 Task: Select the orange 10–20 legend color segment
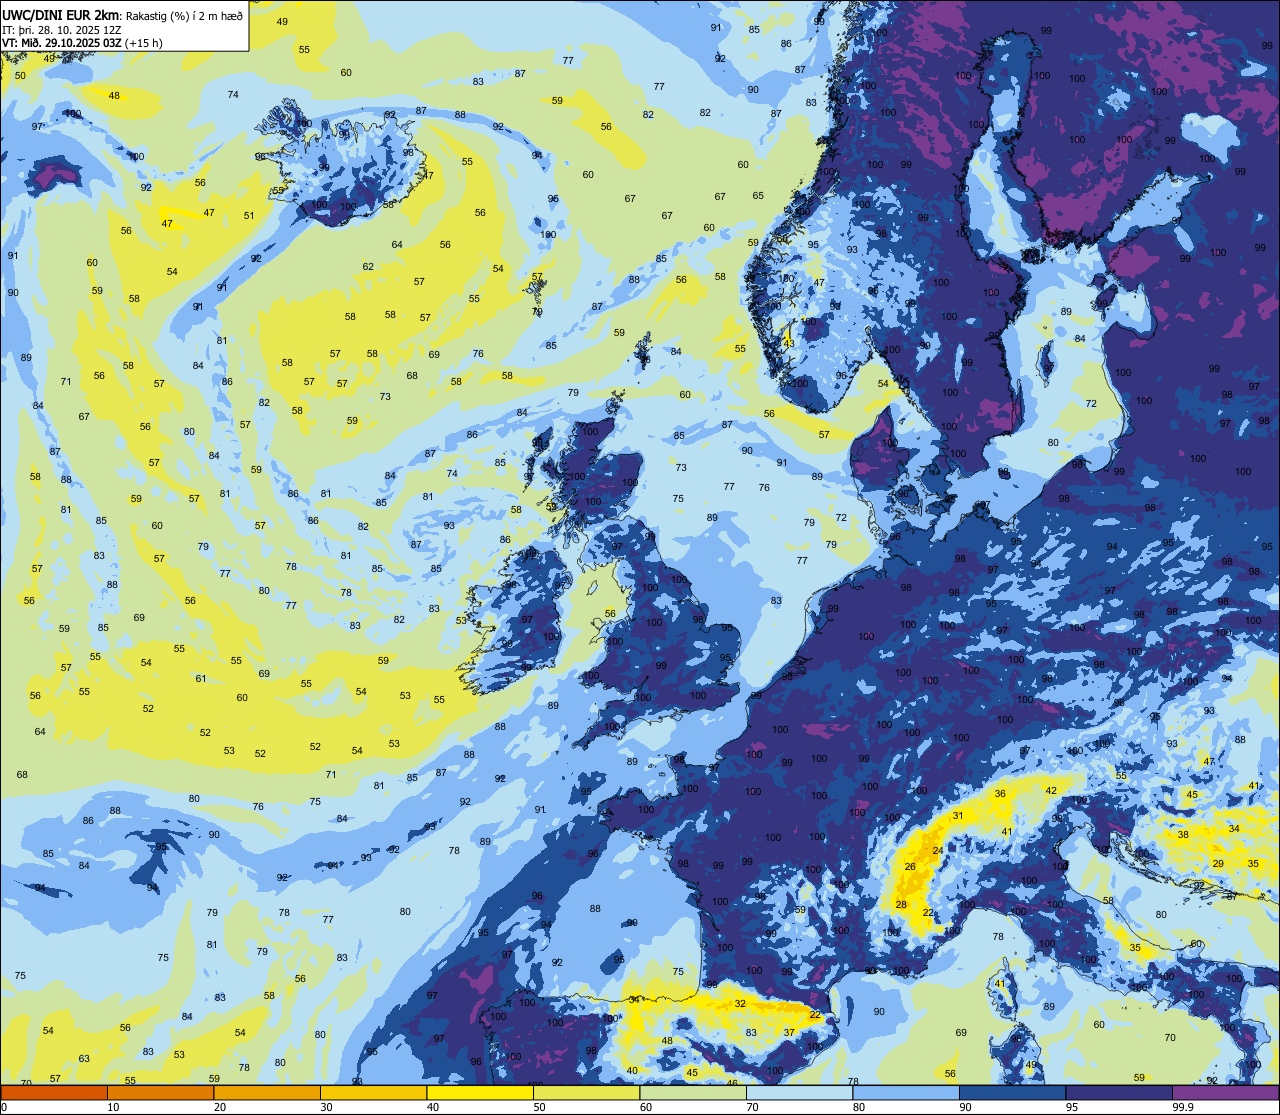coord(160,1092)
